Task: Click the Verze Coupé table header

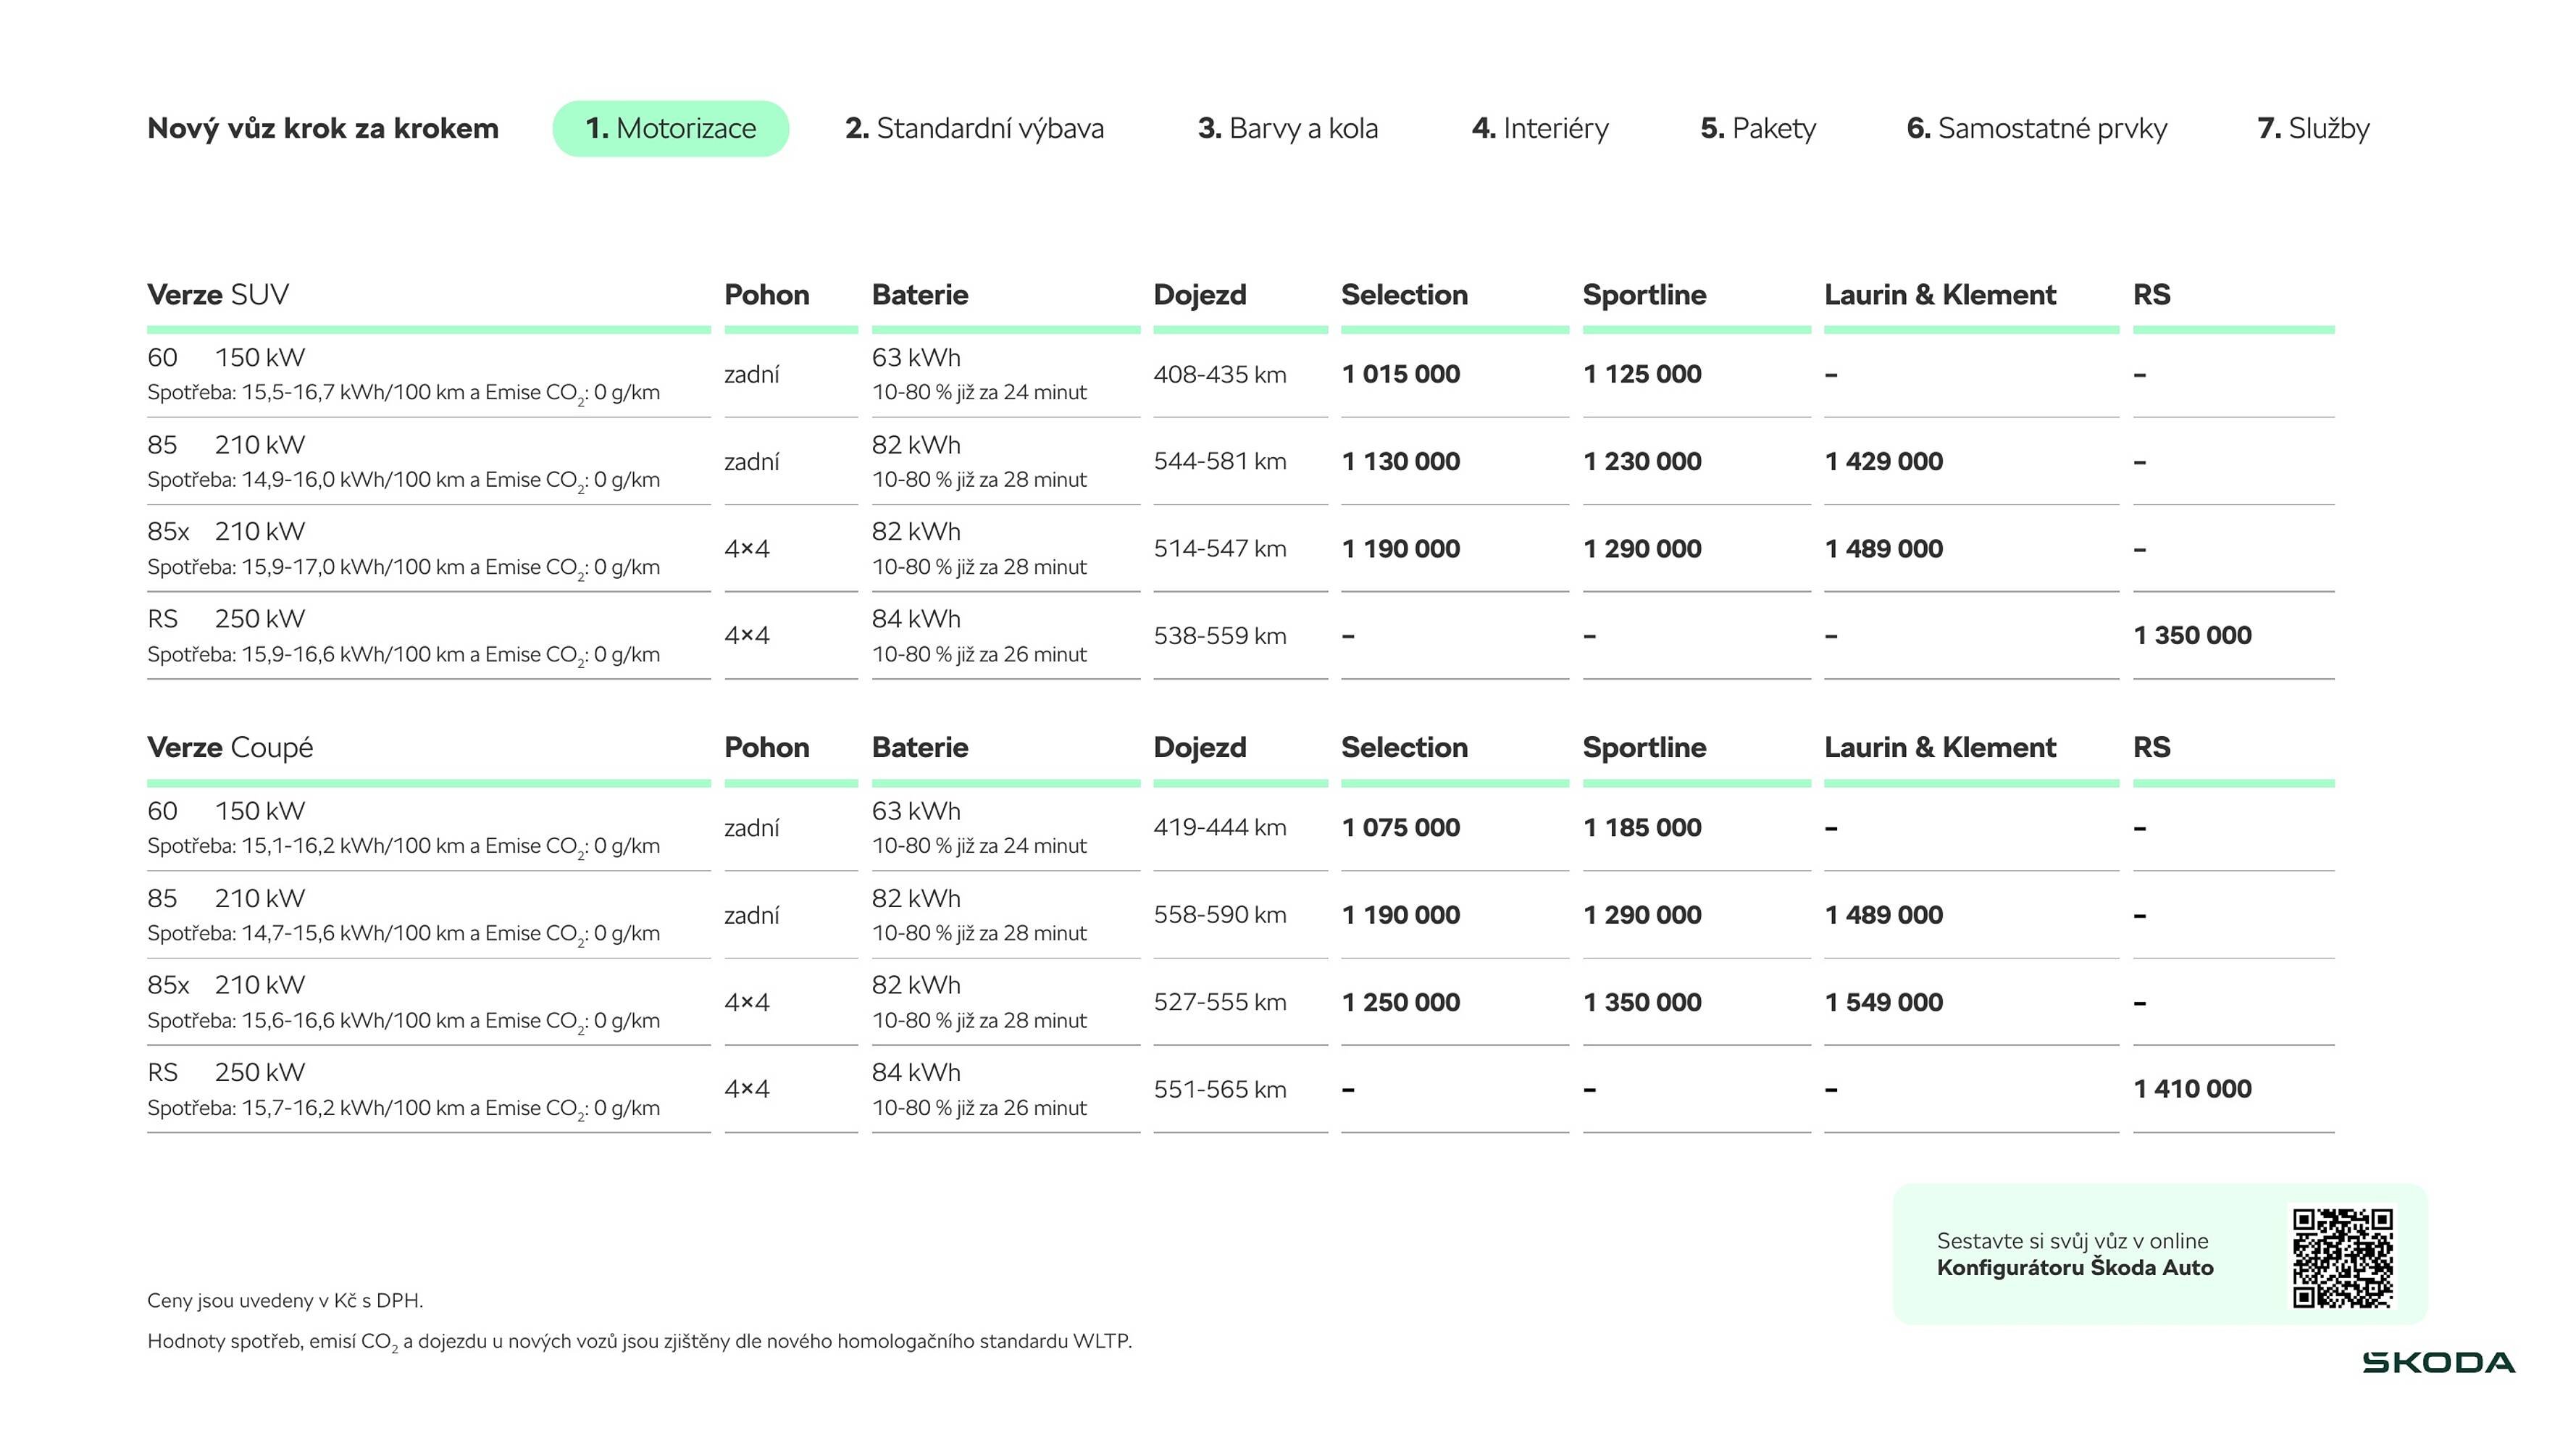Action: tap(230, 747)
